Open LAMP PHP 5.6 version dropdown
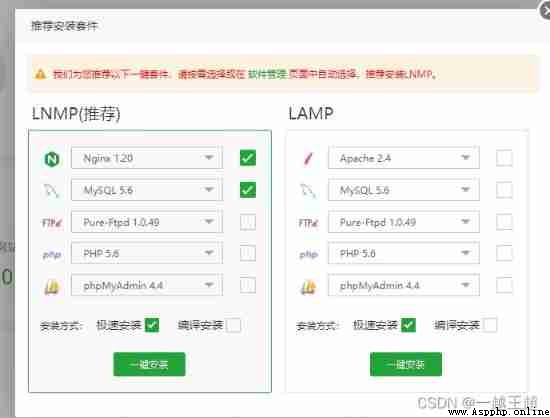 click(x=403, y=253)
